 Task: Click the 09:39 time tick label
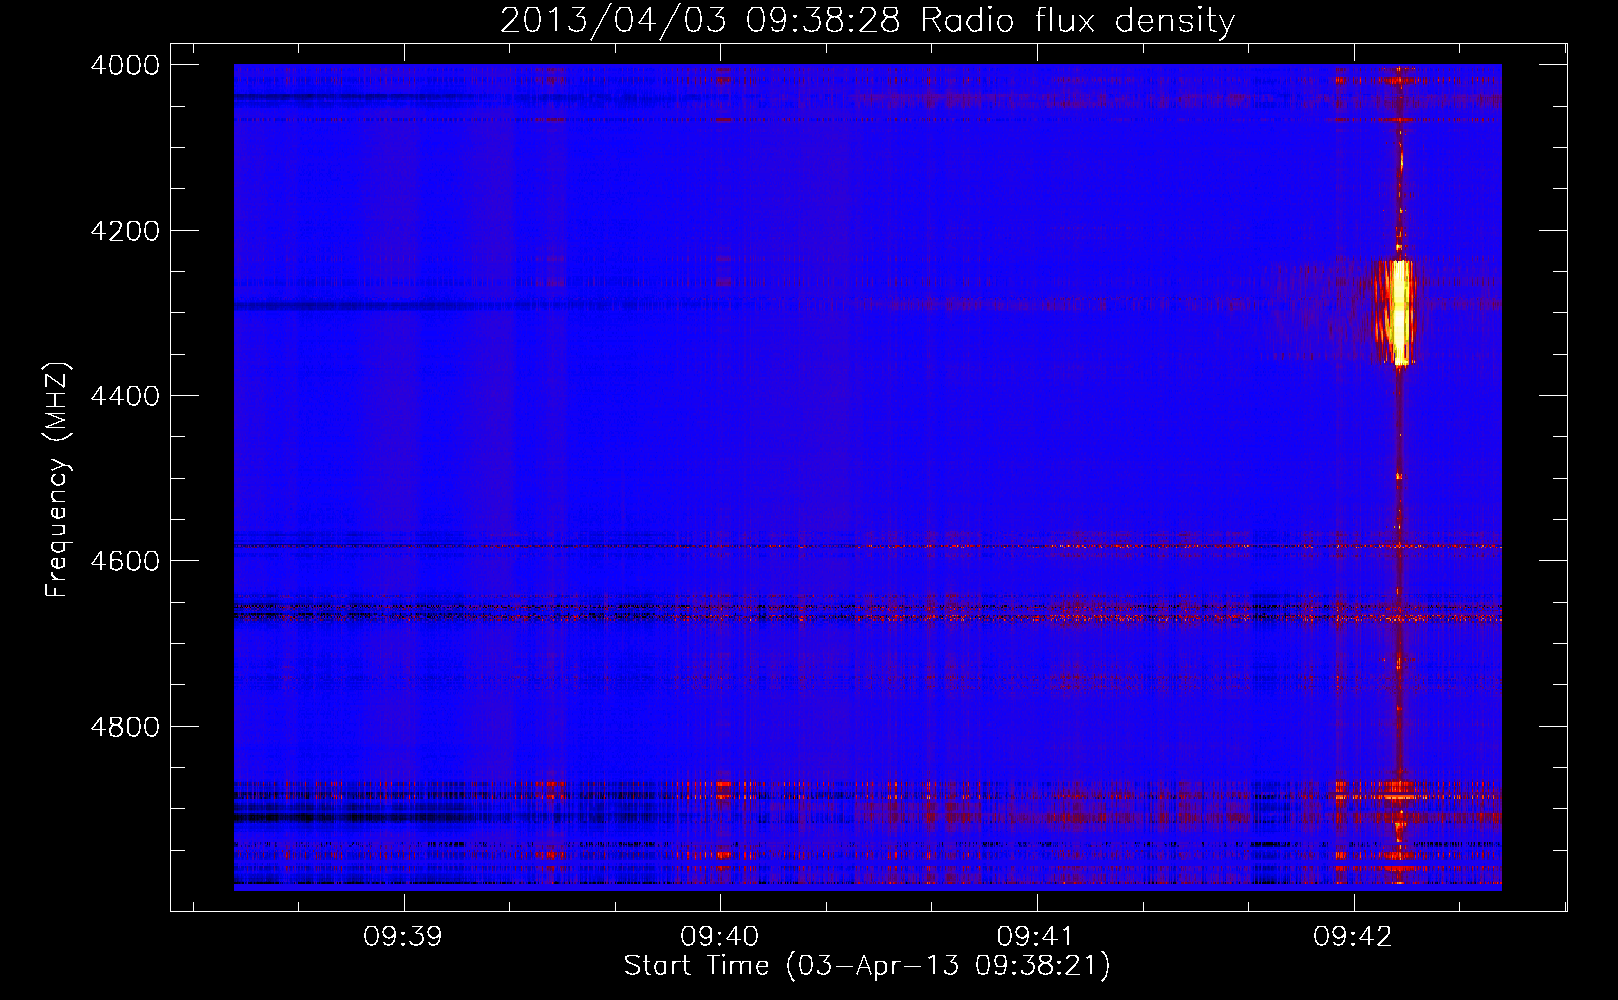pyautogui.click(x=403, y=937)
